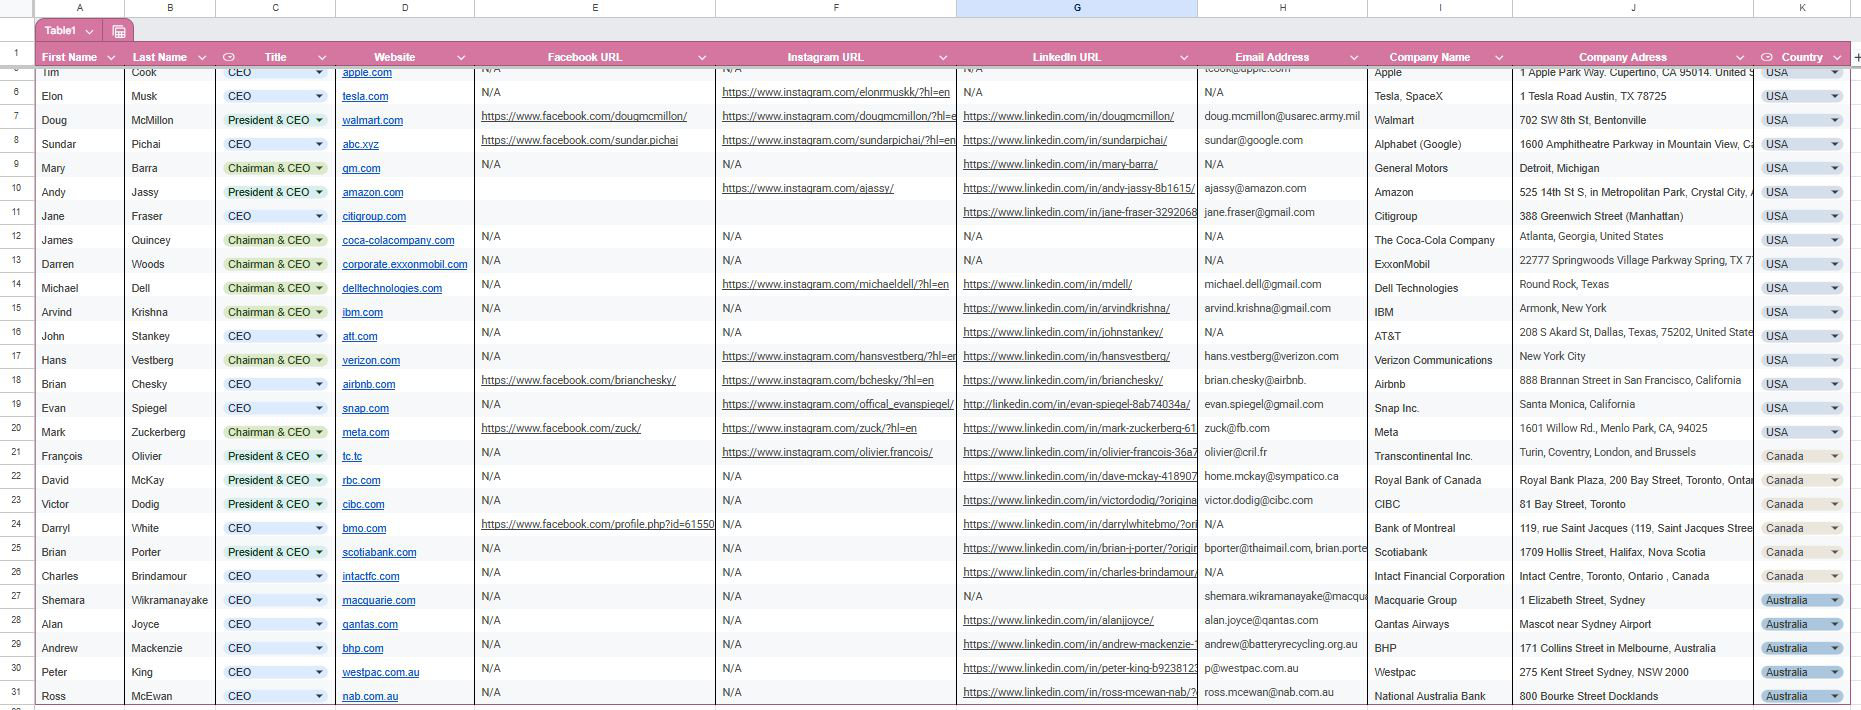Select the sundar@google.com email cell
Image resolution: width=1861 pixels, height=710 pixels.
(x=1282, y=141)
